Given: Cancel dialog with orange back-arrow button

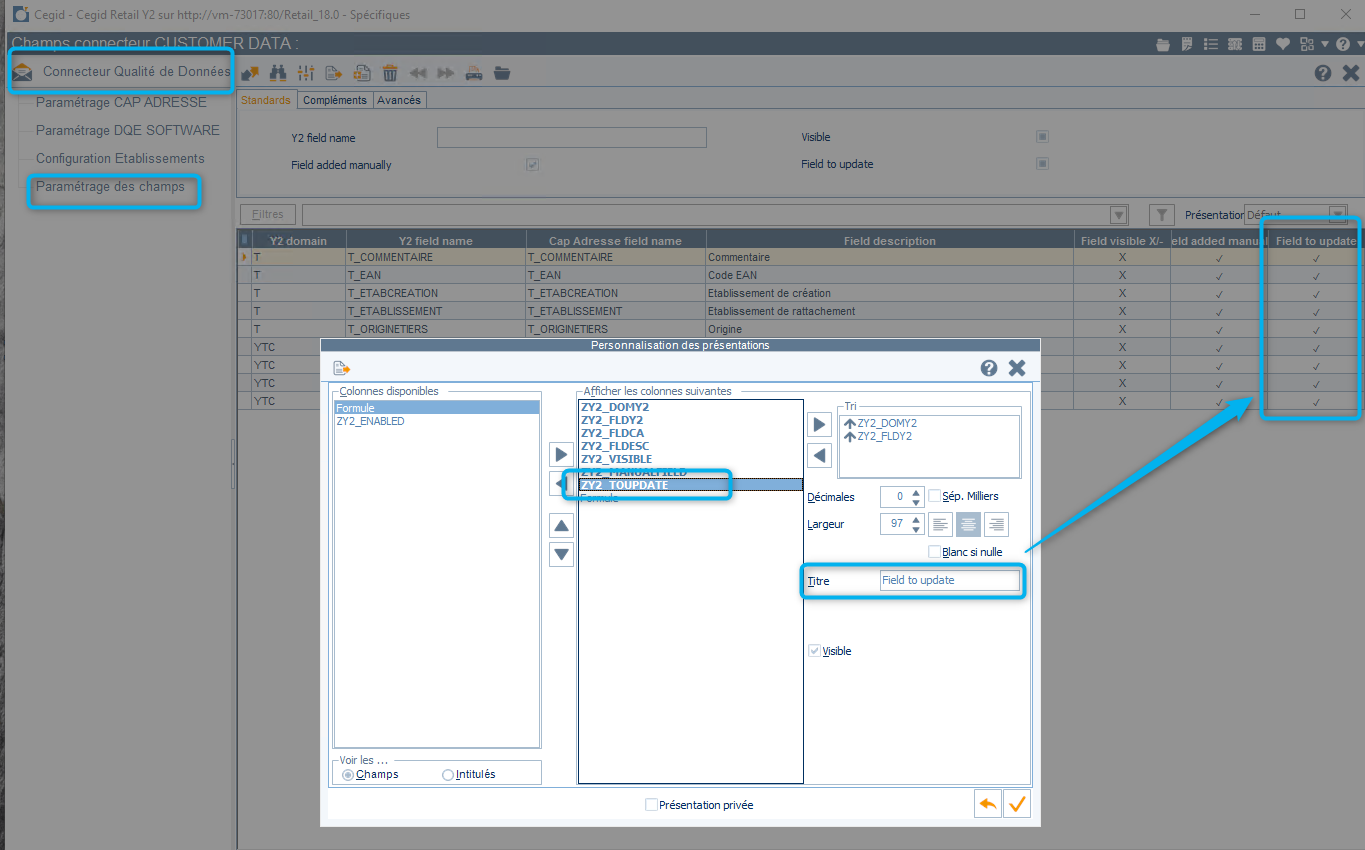Looking at the screenshot, I should (x=988, y=803).
